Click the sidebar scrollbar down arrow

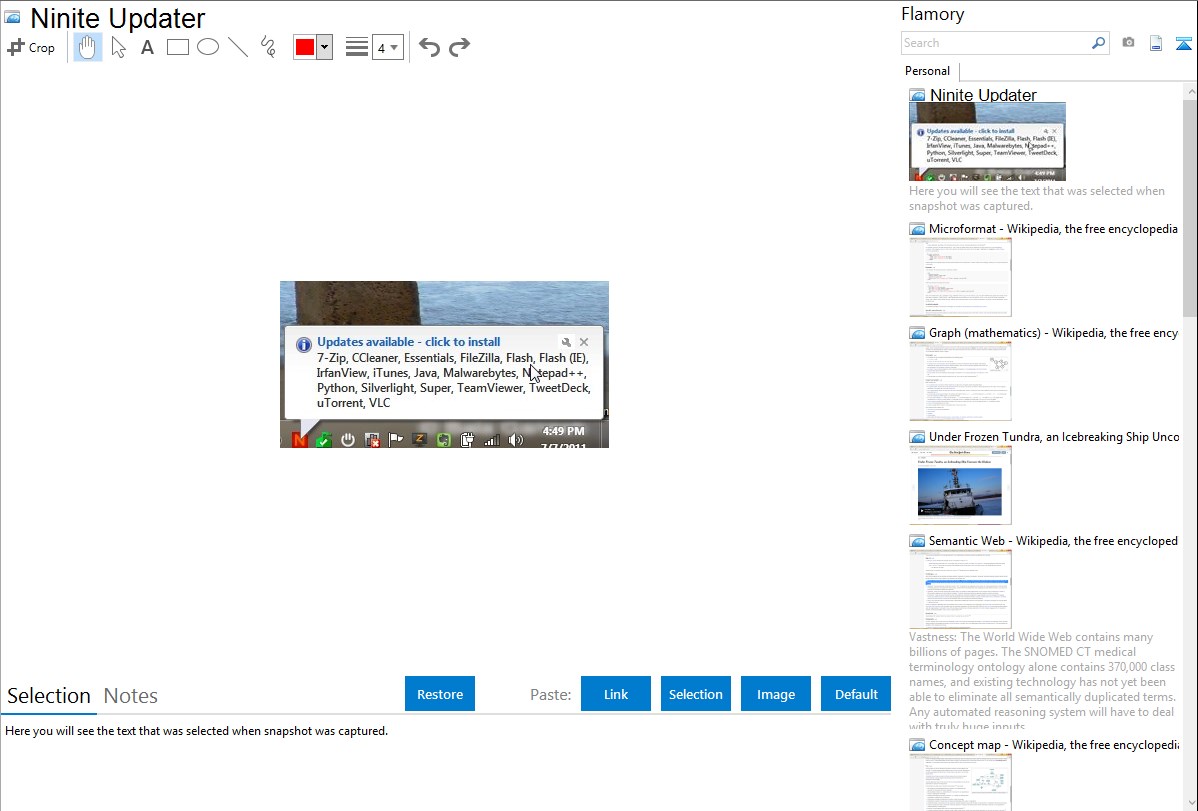[1190, 803]
